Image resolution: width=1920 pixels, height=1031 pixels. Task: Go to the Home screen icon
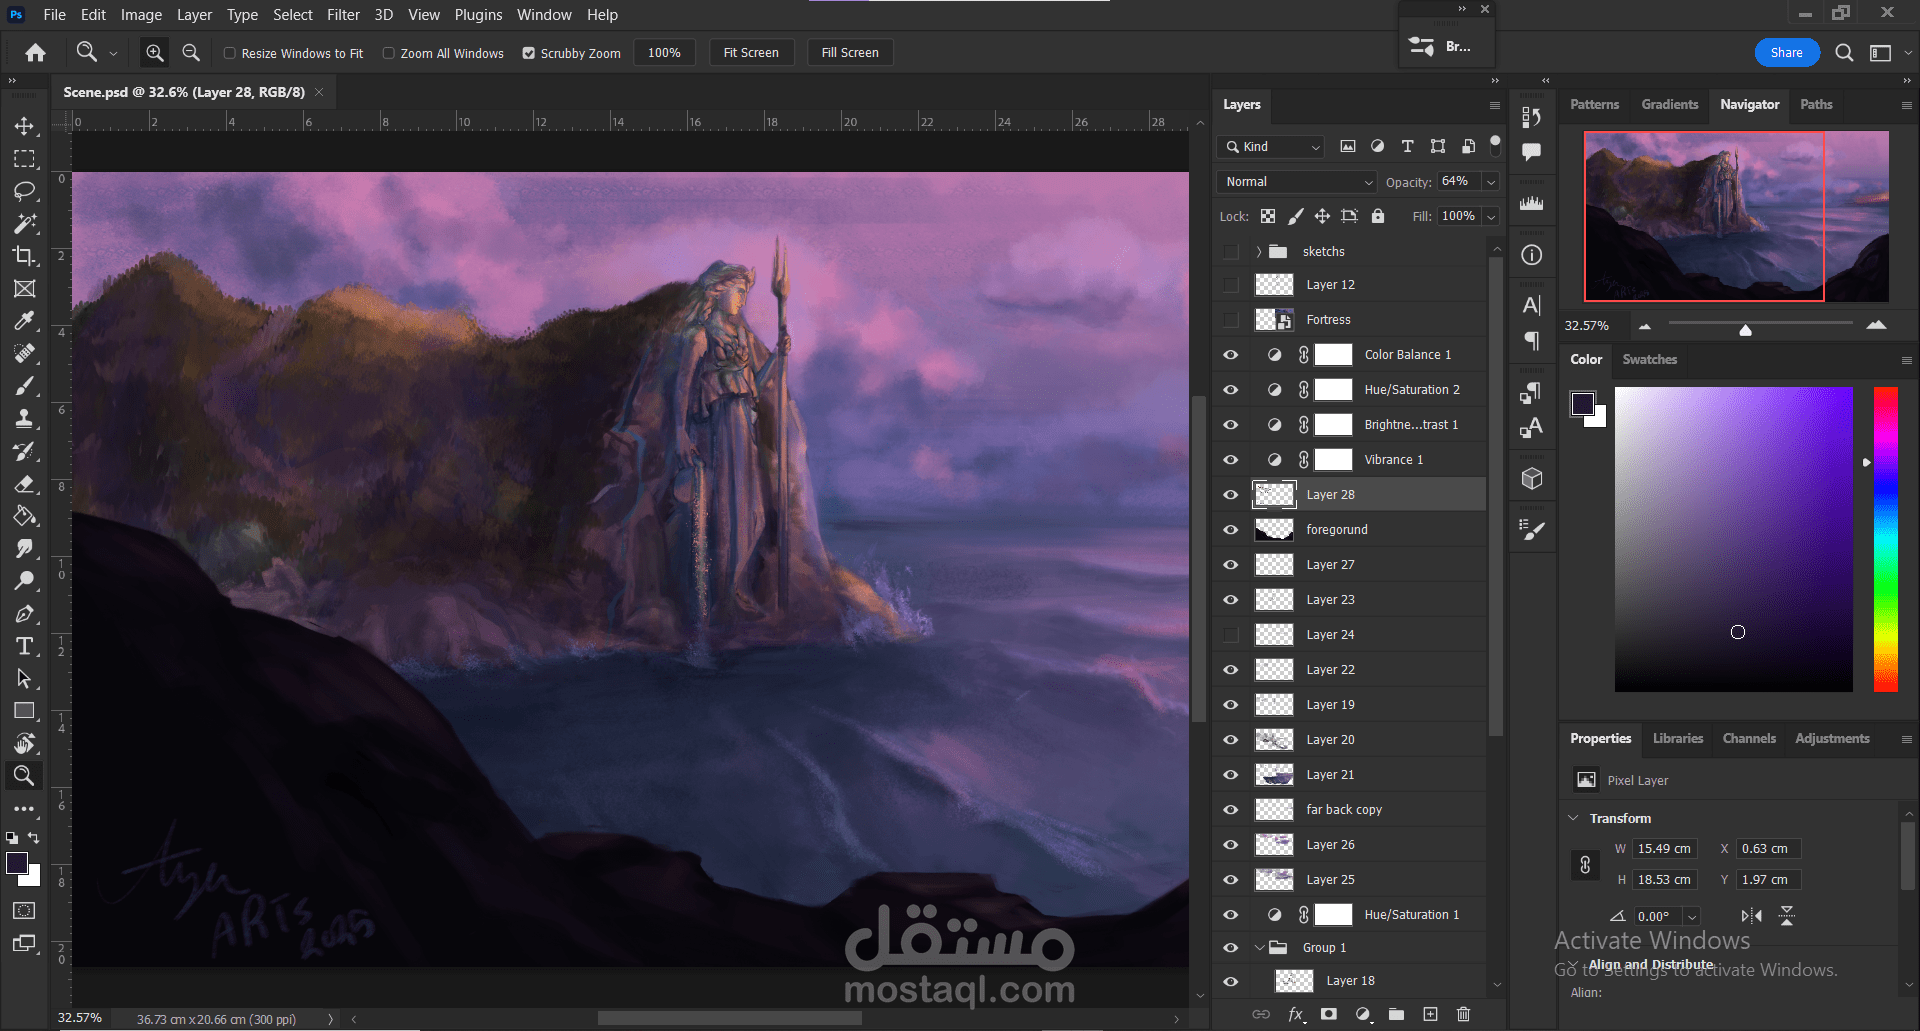pos(36,53)
